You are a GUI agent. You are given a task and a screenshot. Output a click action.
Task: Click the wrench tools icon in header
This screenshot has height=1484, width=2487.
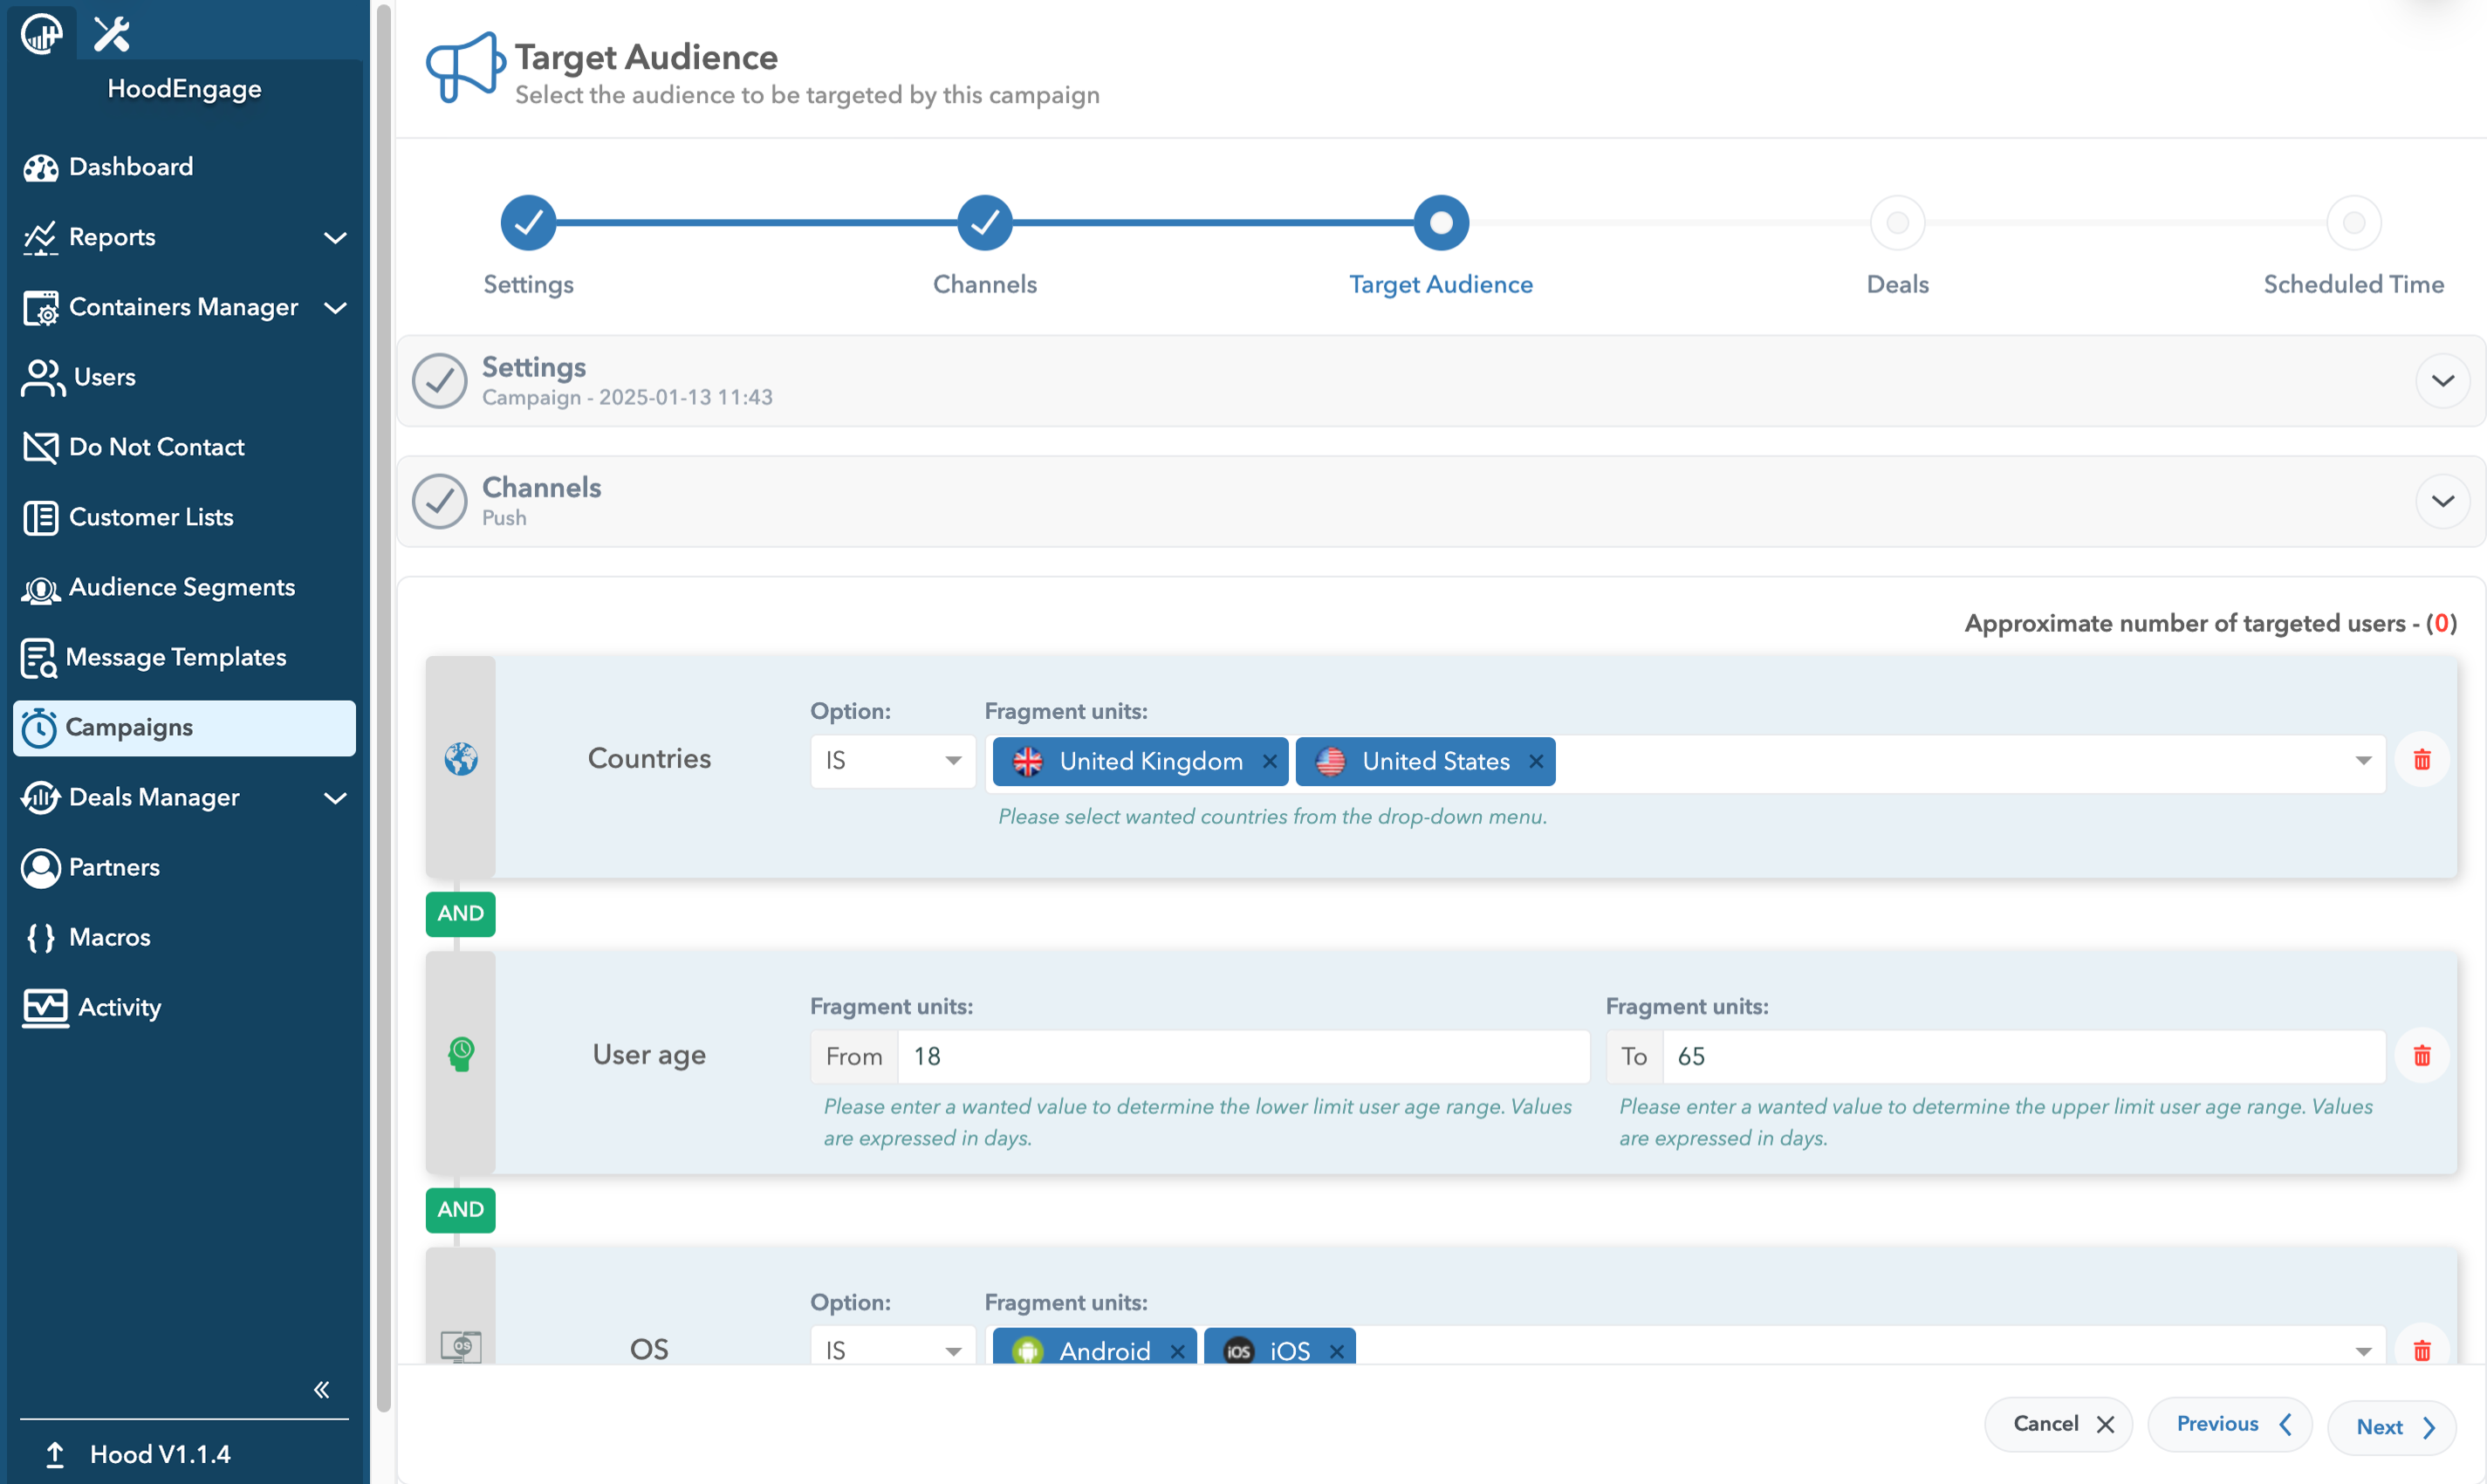point(111,34)
